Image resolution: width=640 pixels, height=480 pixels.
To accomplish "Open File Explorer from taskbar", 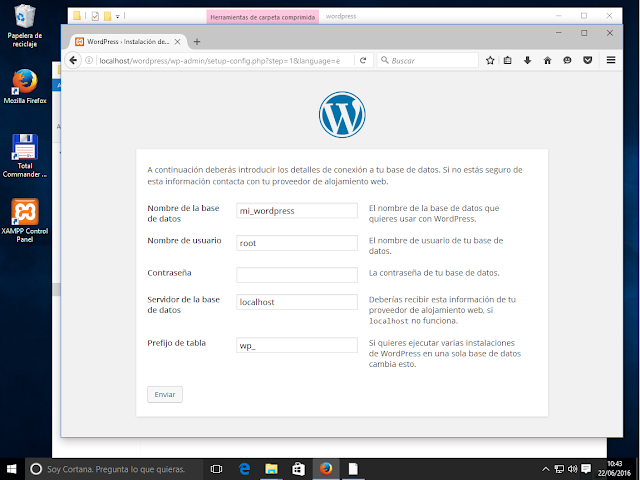I will tap(271, 469).
